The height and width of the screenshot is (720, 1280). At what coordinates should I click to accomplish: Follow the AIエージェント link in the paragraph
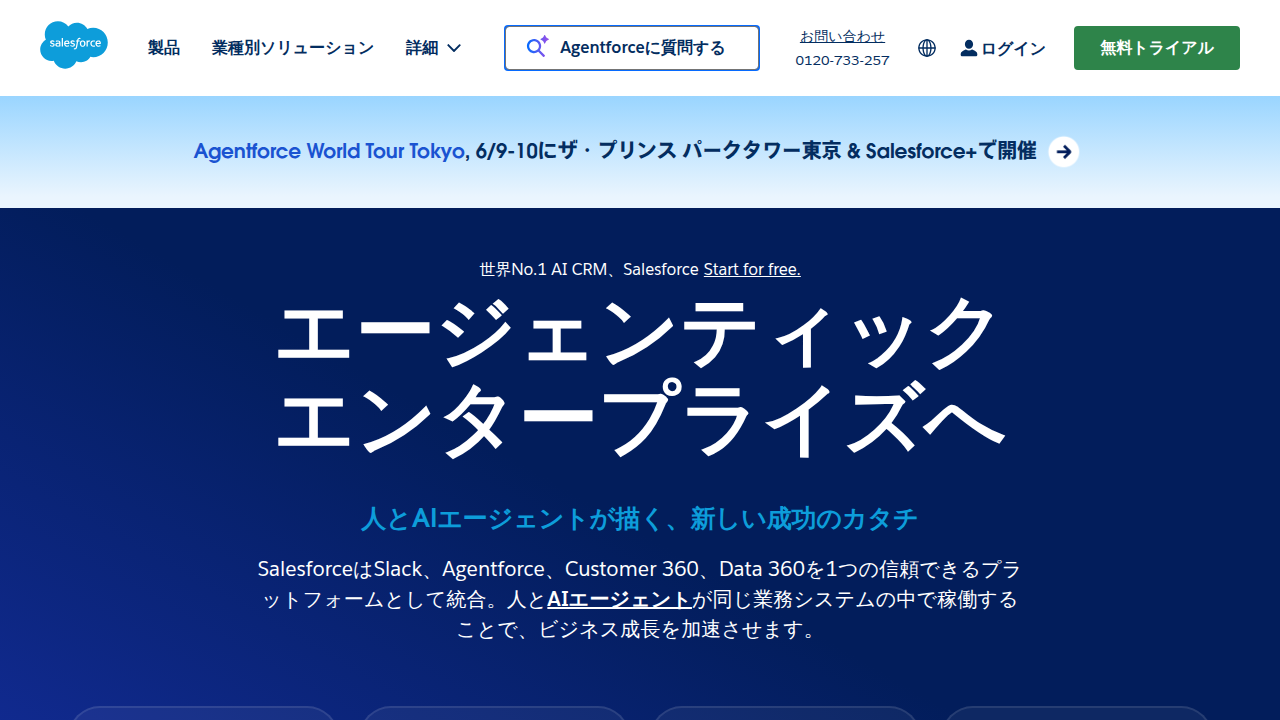(x=619, y=600)
